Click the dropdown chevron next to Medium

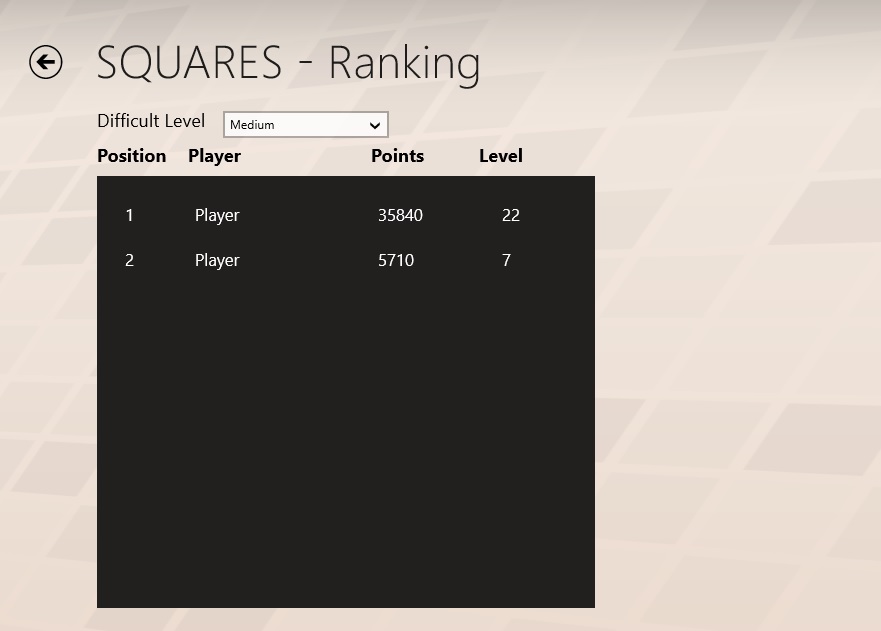375,125
